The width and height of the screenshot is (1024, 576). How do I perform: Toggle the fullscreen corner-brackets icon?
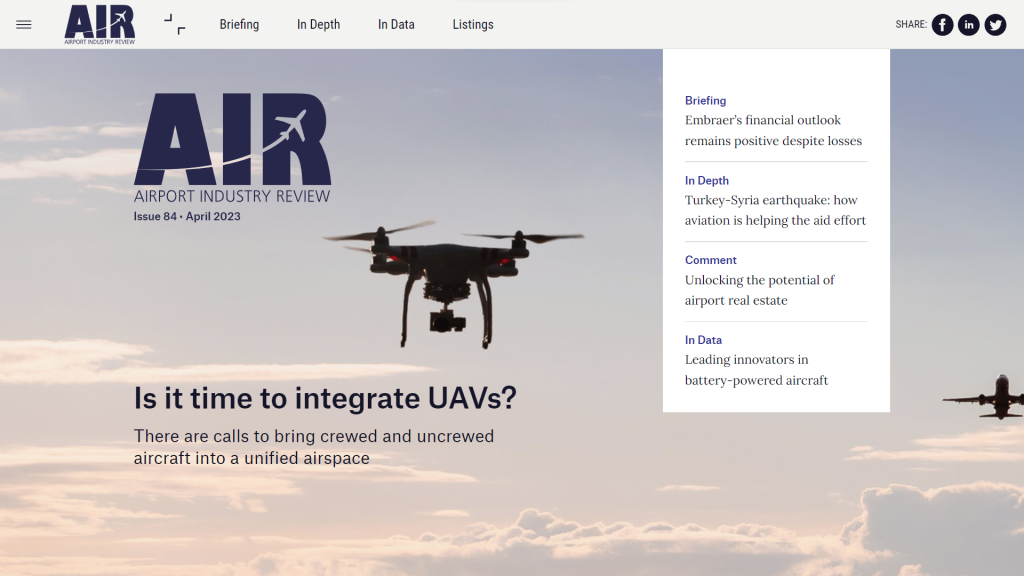tap(175, 24)
